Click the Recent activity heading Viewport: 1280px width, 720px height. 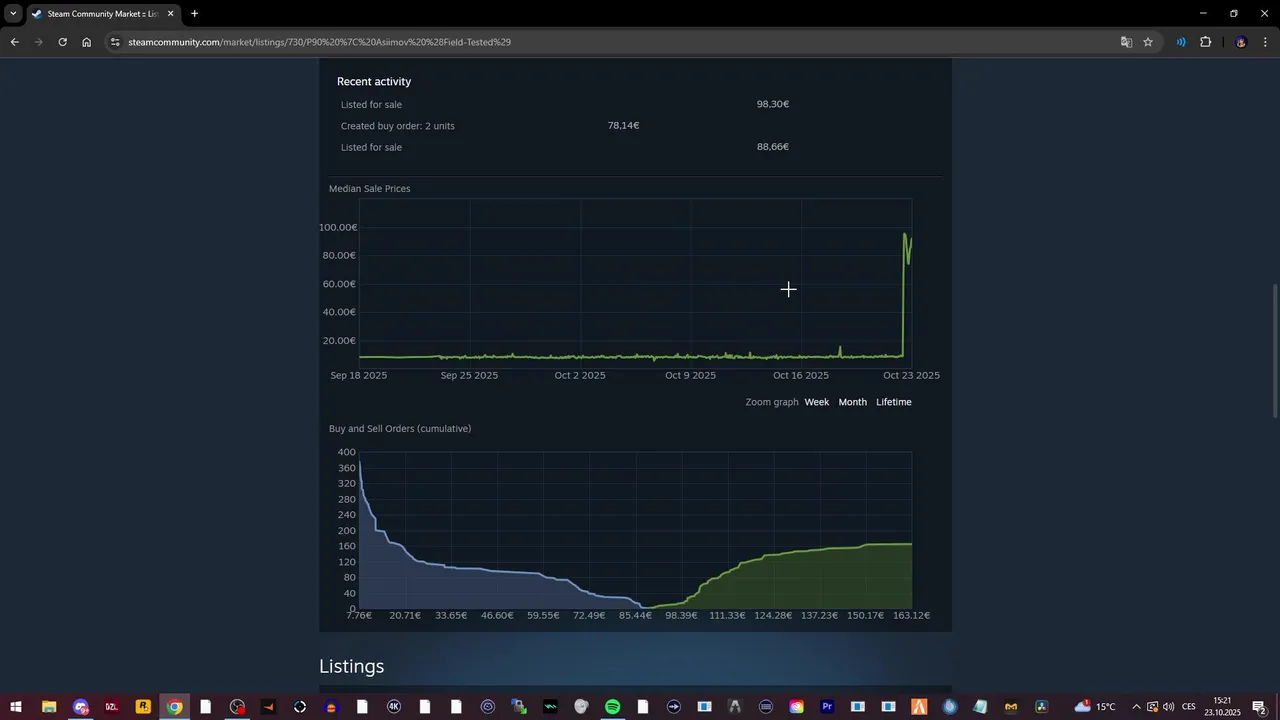click(374, 82)
